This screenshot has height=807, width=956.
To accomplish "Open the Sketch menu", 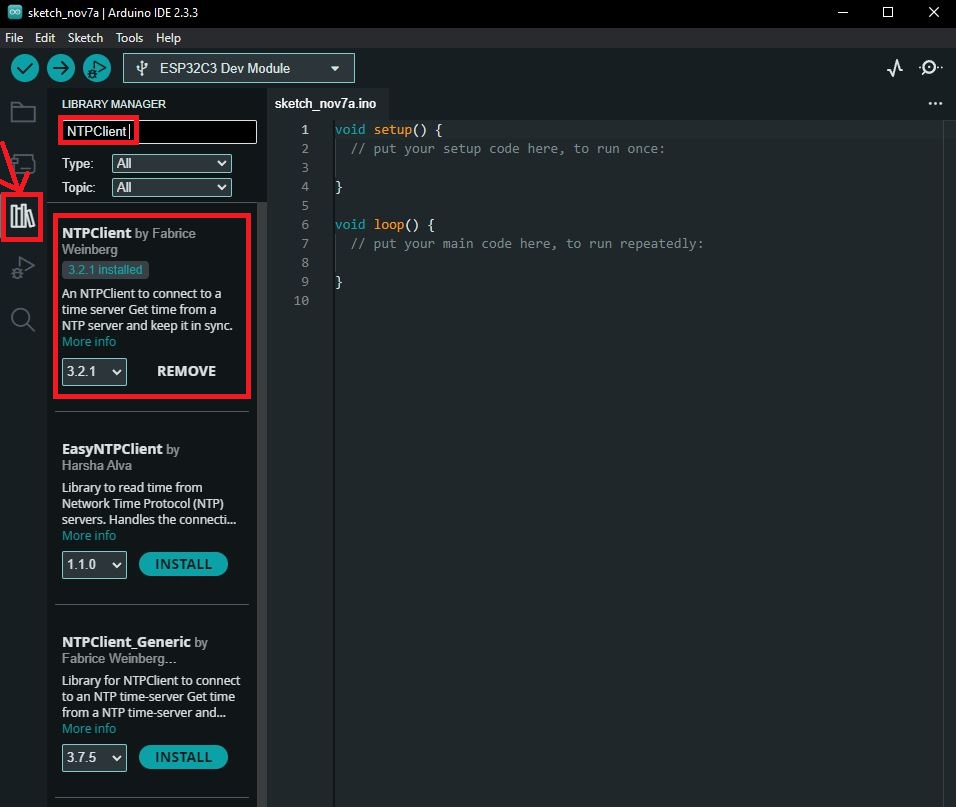I will tap(85, 38).
